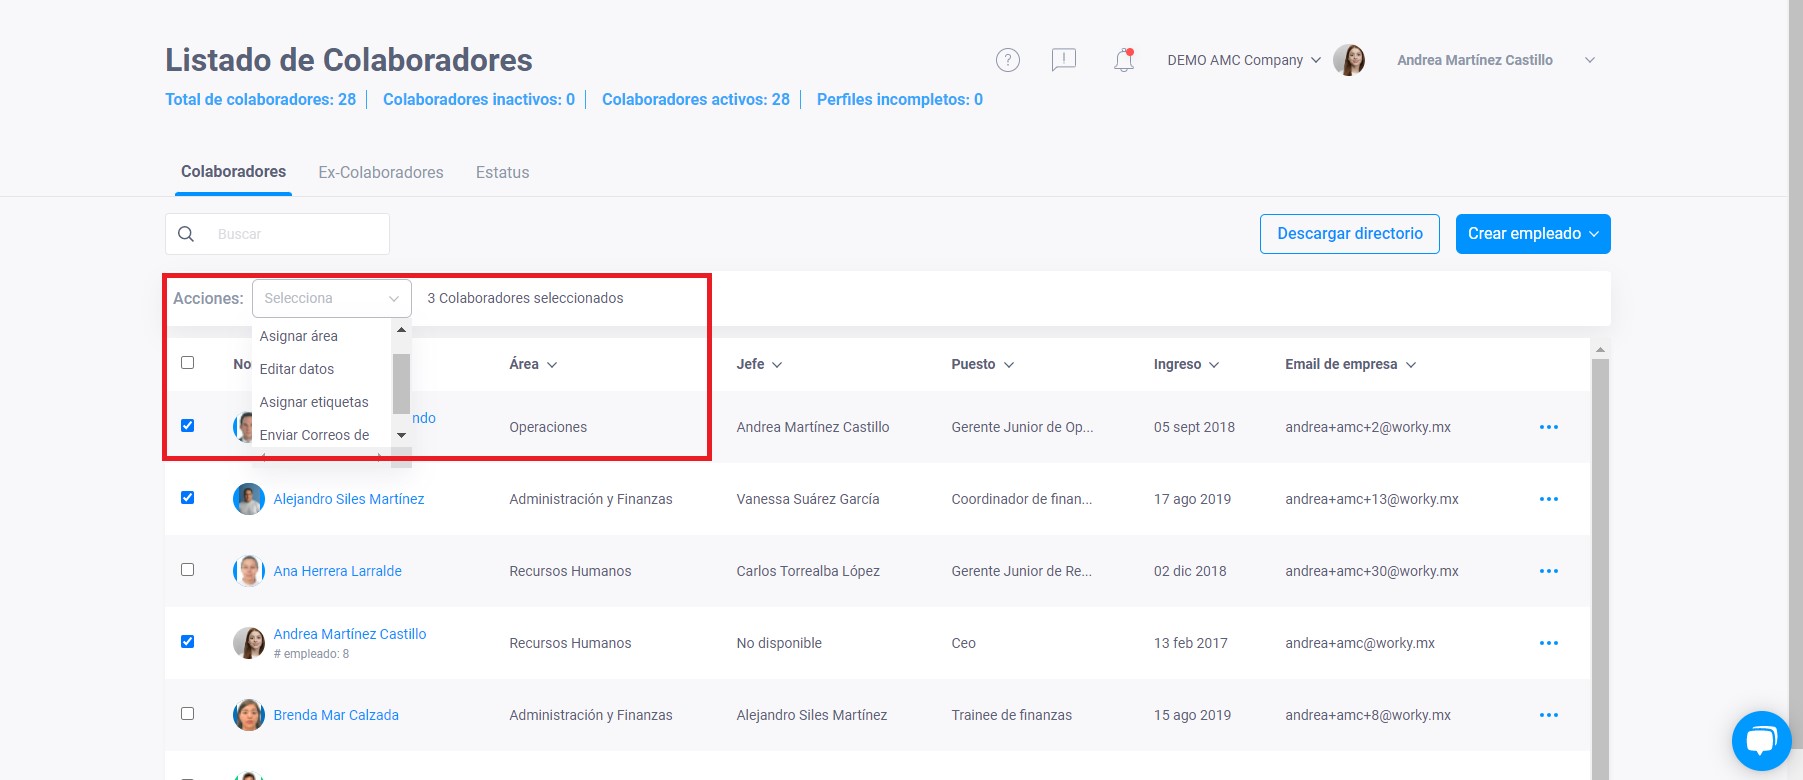The image size is (1803, 780).
Task: Expand the DEMO AMC Company dropdown
Action: tap(1244, 60)
